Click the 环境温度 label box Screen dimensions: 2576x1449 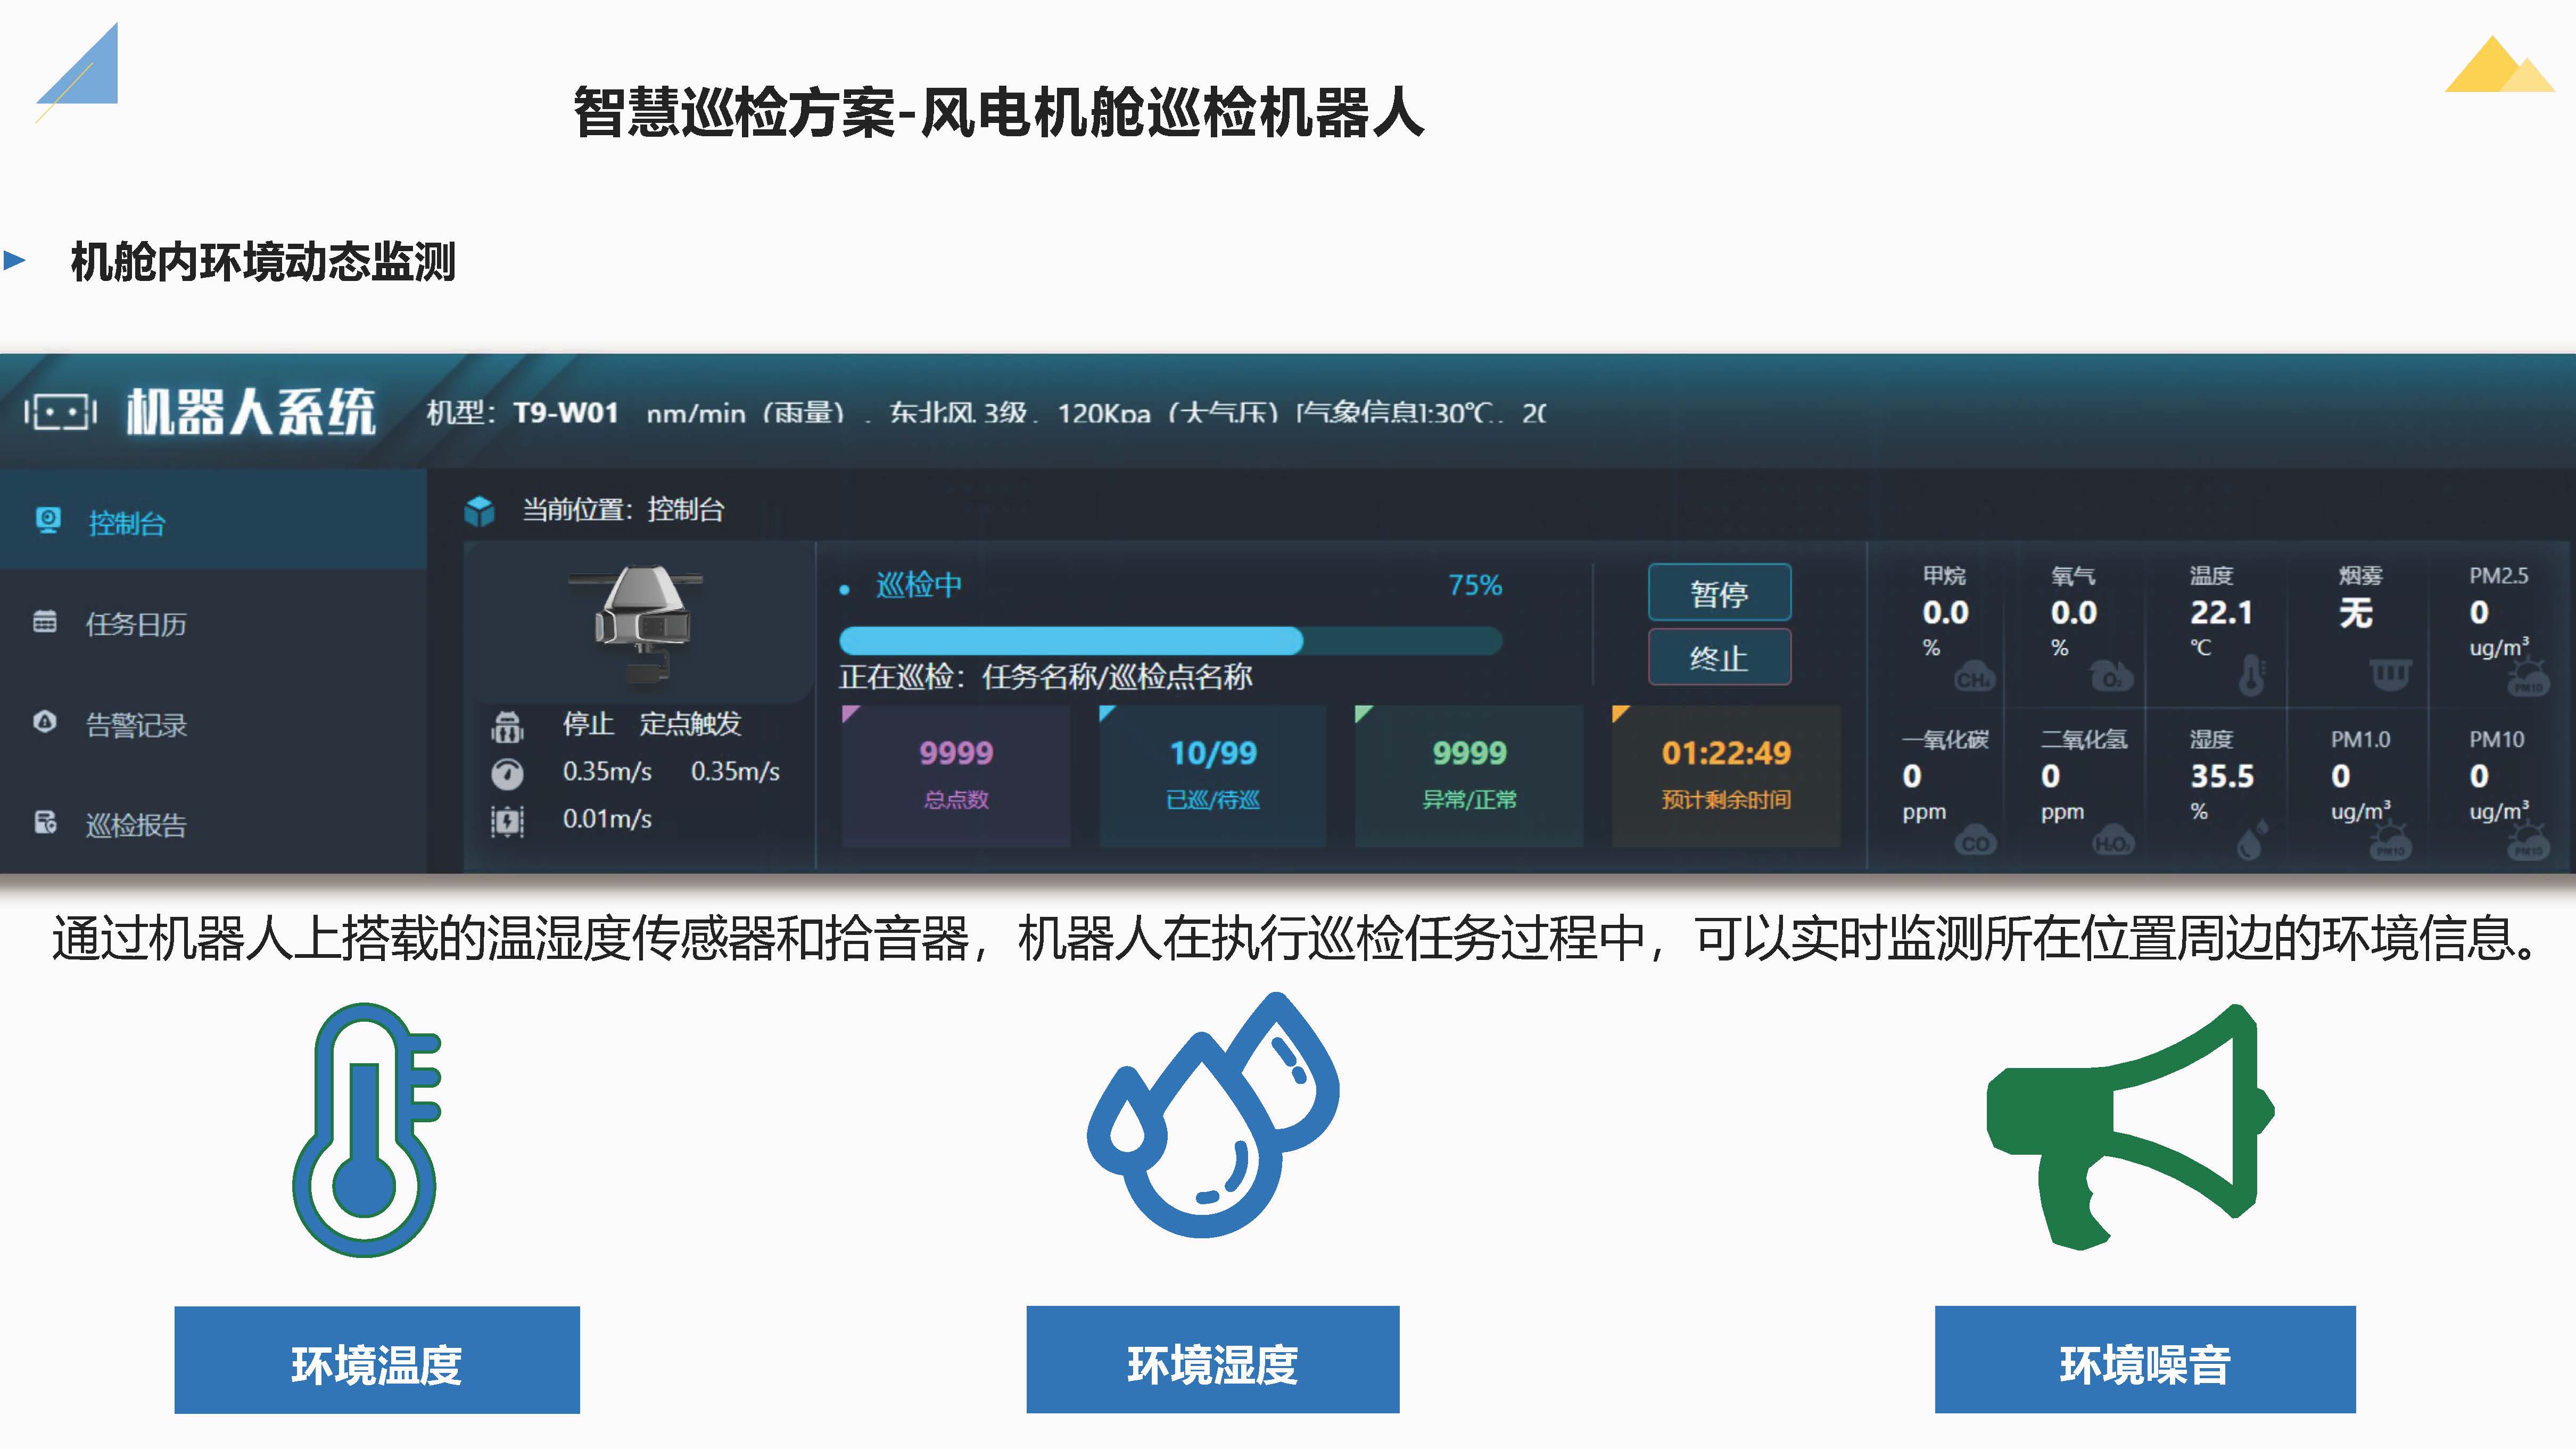[377, 1360]
